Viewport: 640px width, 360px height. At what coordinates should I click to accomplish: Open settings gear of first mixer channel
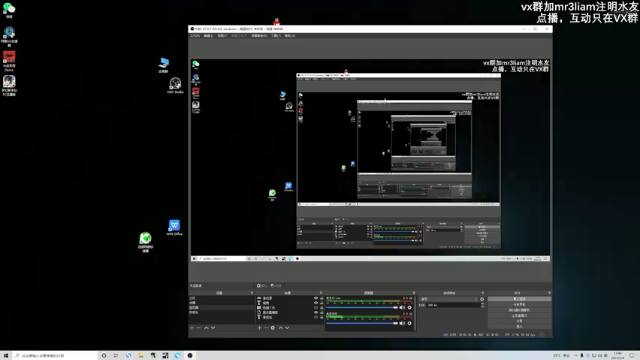409,308
